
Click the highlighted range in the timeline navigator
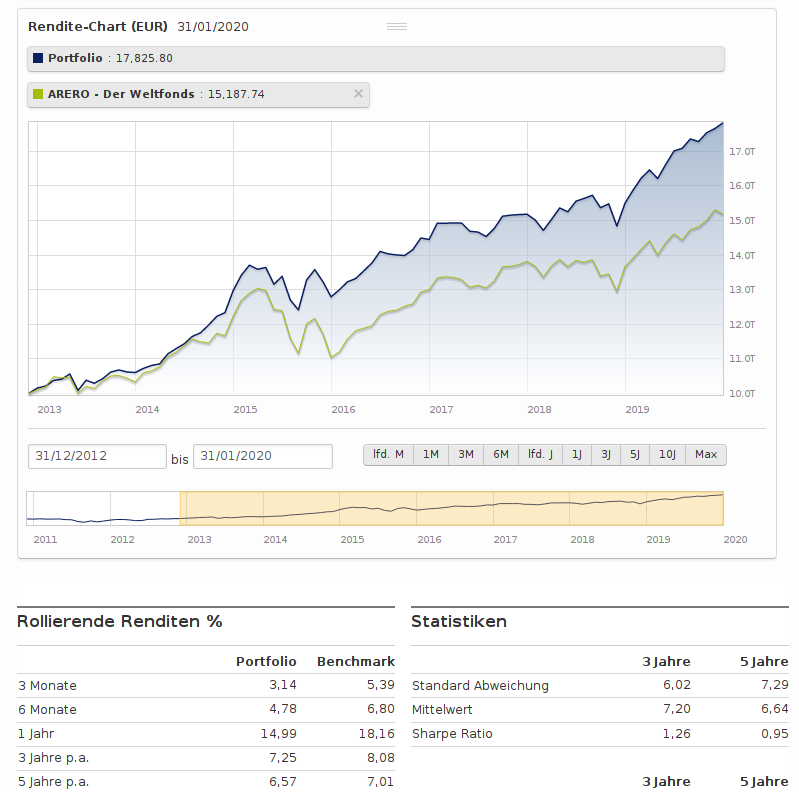(451, 508)
